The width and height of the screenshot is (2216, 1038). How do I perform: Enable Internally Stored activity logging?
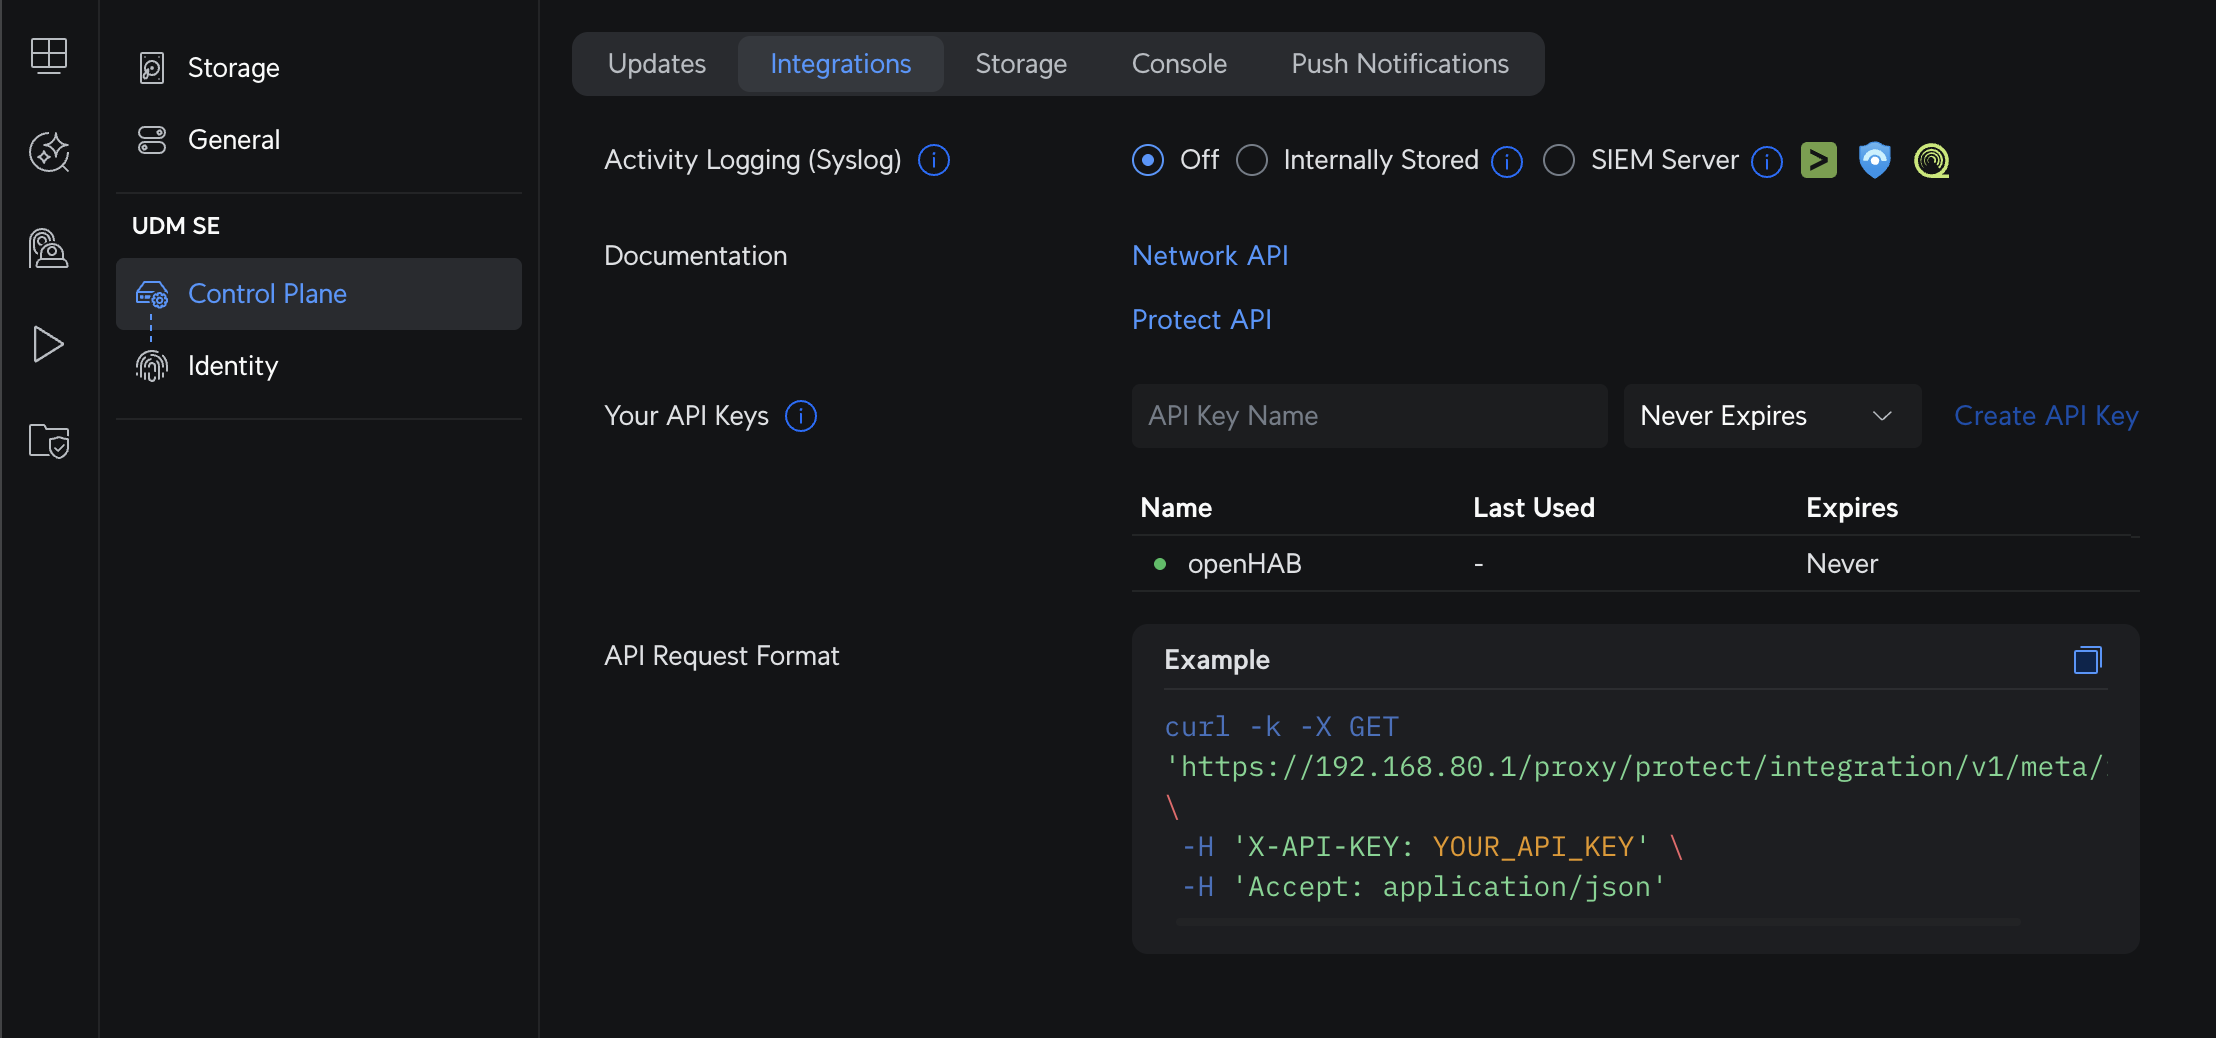click(1250, 160)
